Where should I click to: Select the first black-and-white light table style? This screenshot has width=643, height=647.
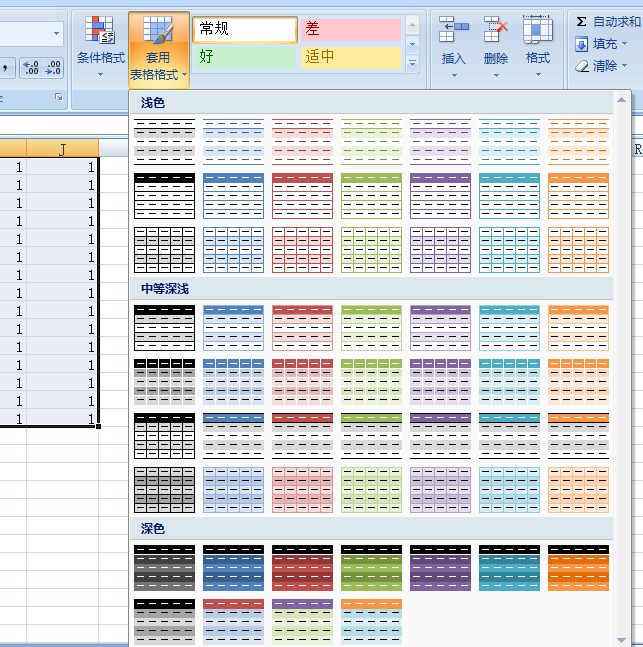(164, 141)
